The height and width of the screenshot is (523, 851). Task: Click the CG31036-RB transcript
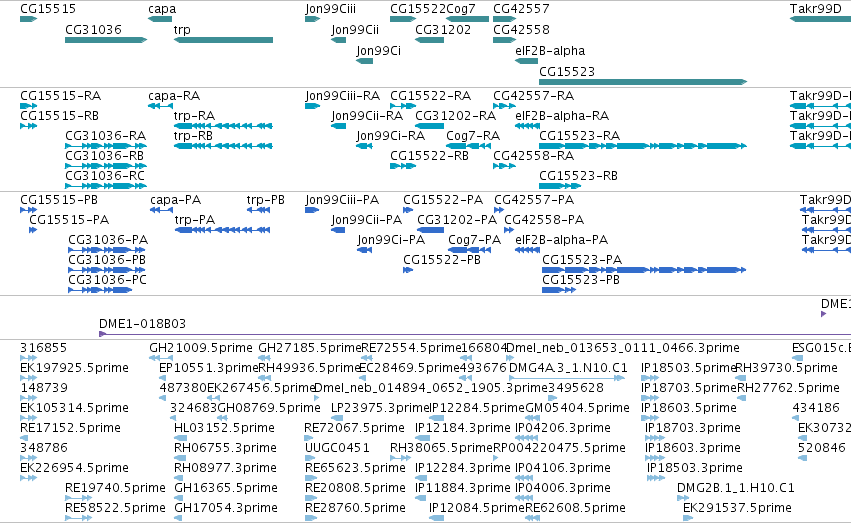[x=106, y=166]
